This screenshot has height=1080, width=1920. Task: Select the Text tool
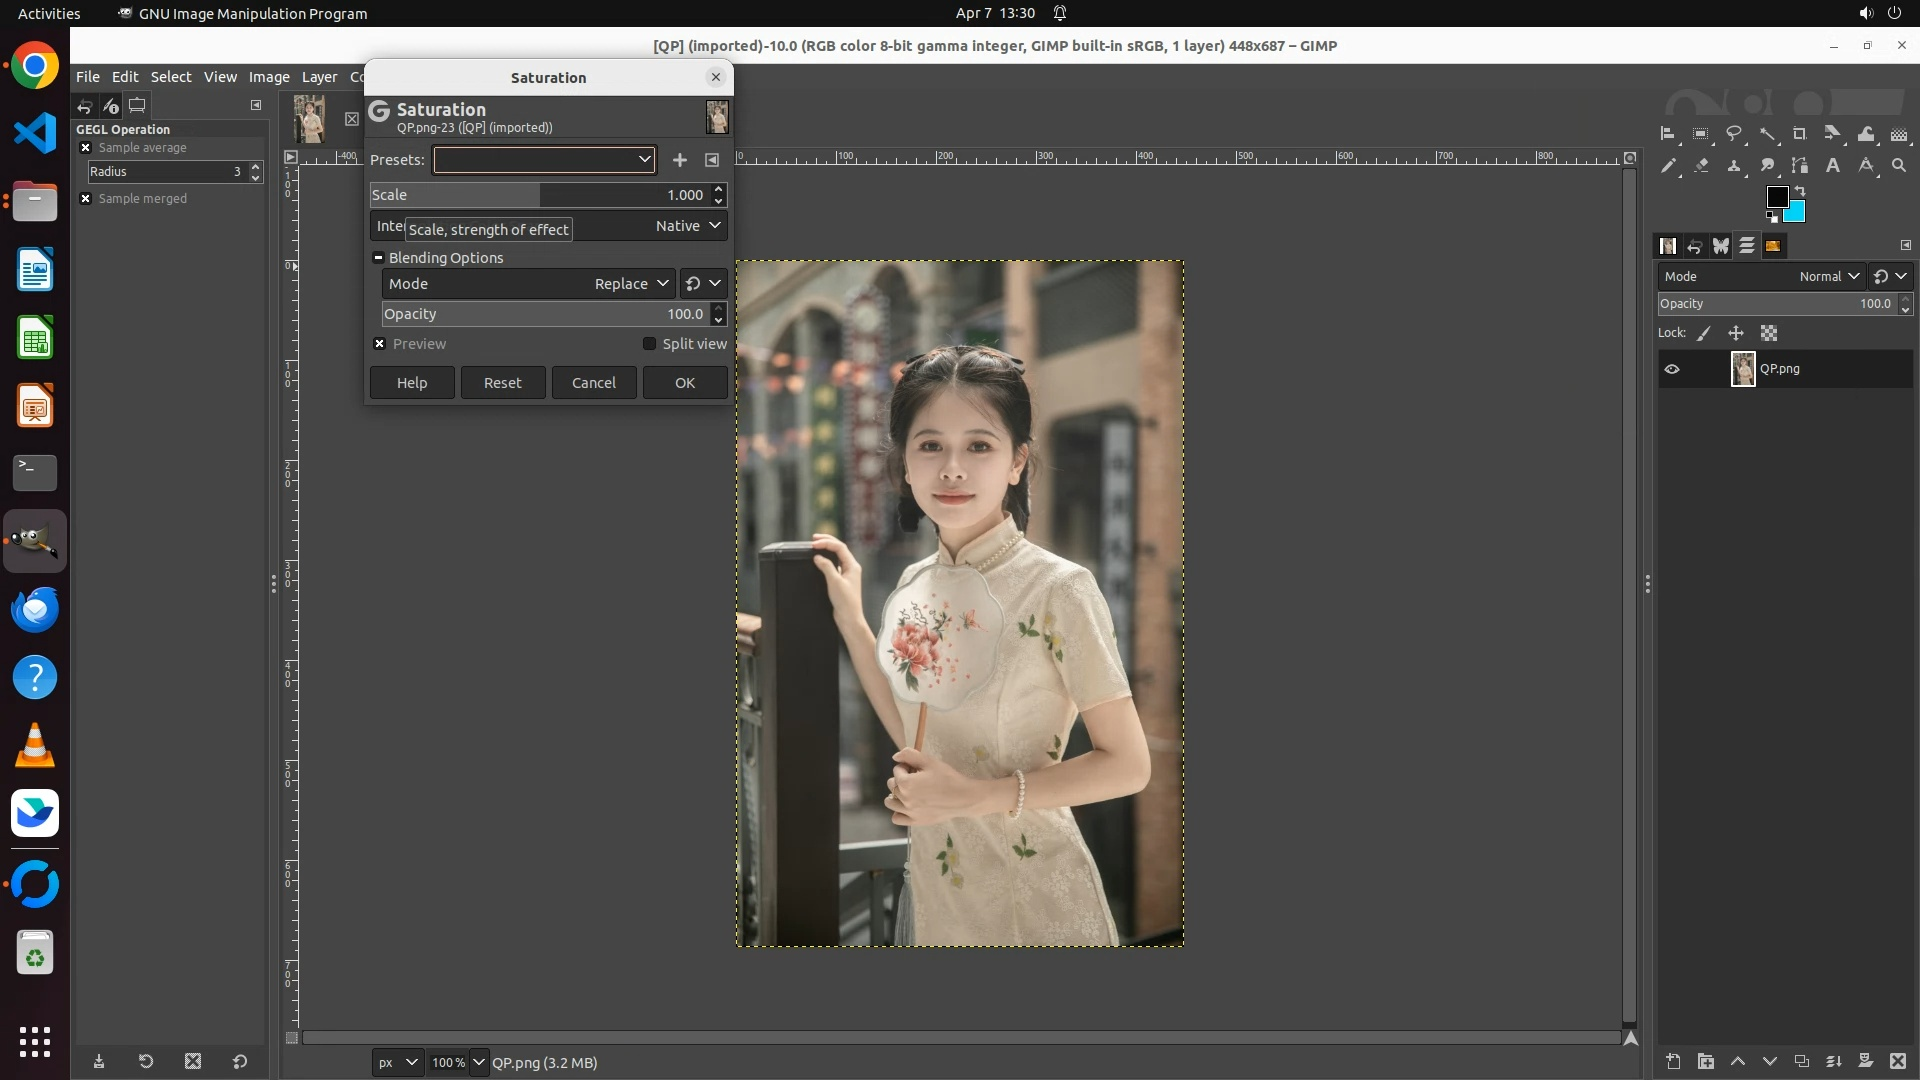pyautogui.click(x=1833, y=166)
